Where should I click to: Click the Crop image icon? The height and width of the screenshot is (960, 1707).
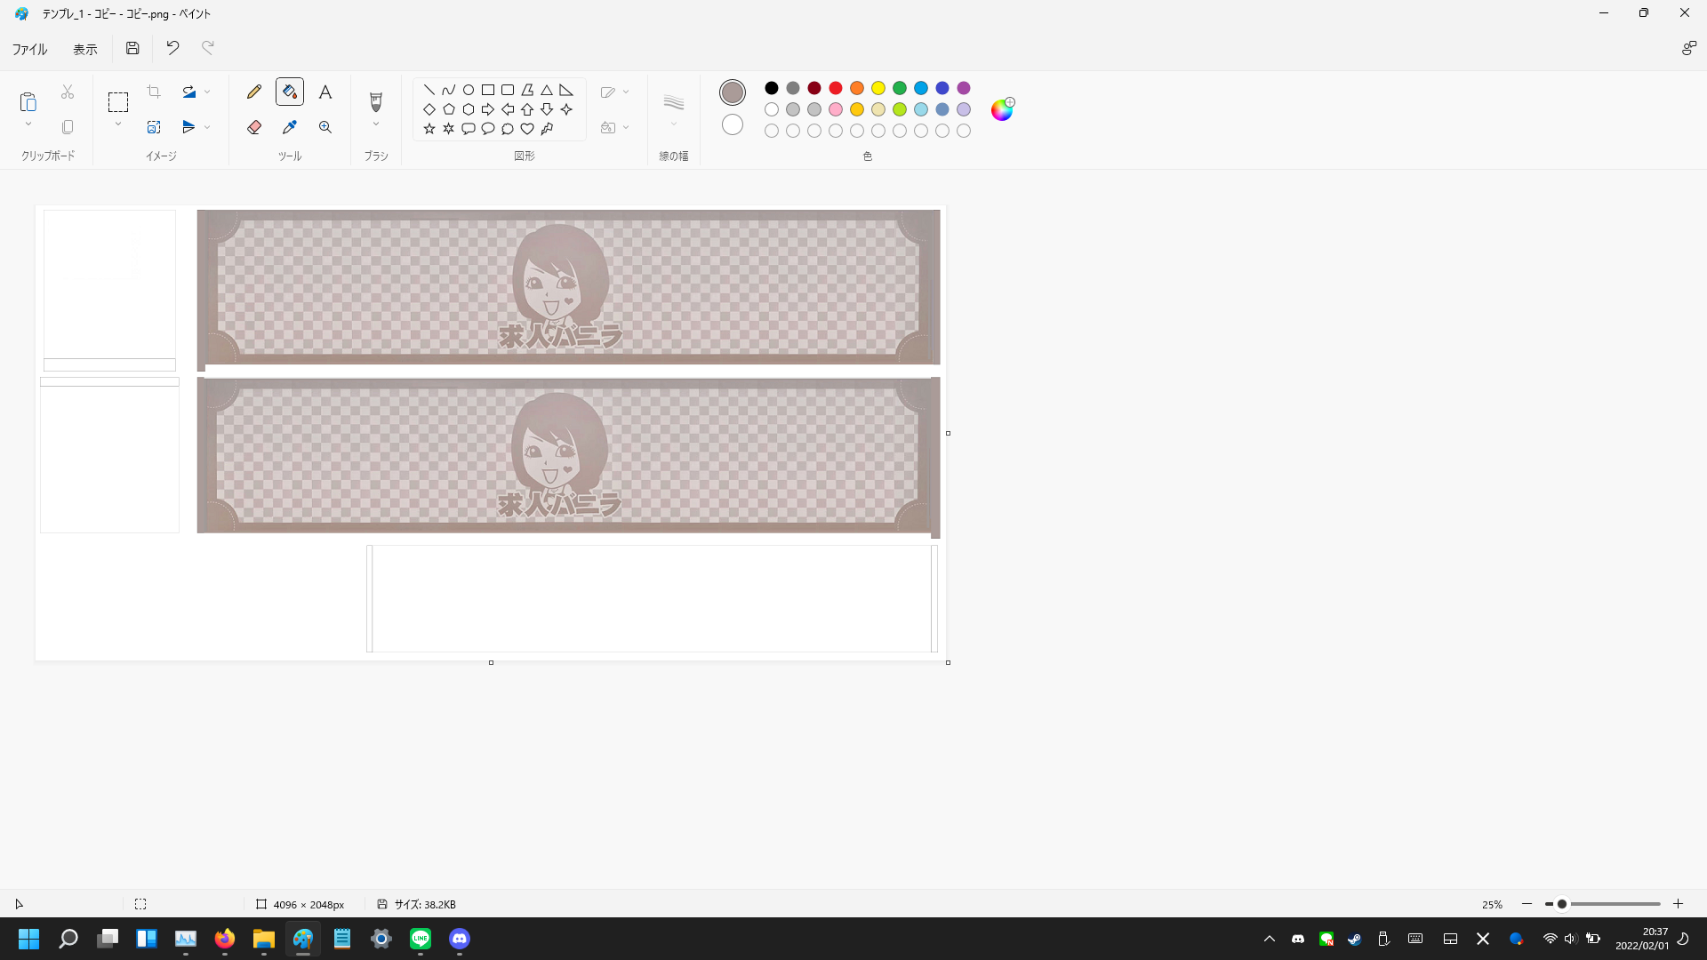point(154,92)
